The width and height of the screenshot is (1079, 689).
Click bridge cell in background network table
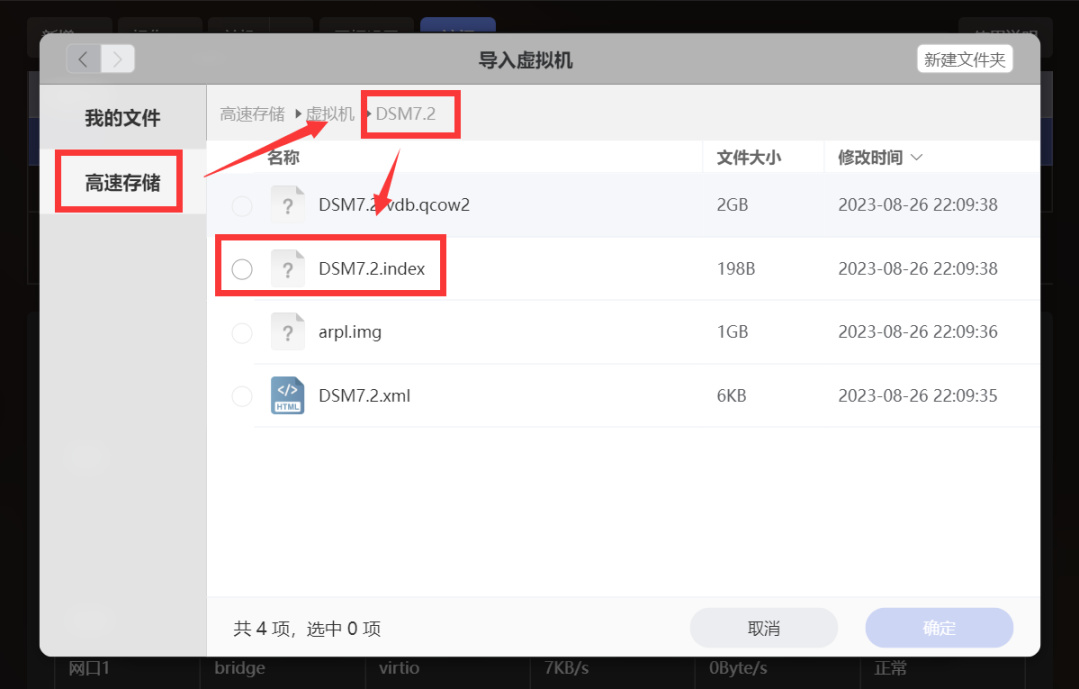point(239,668)
